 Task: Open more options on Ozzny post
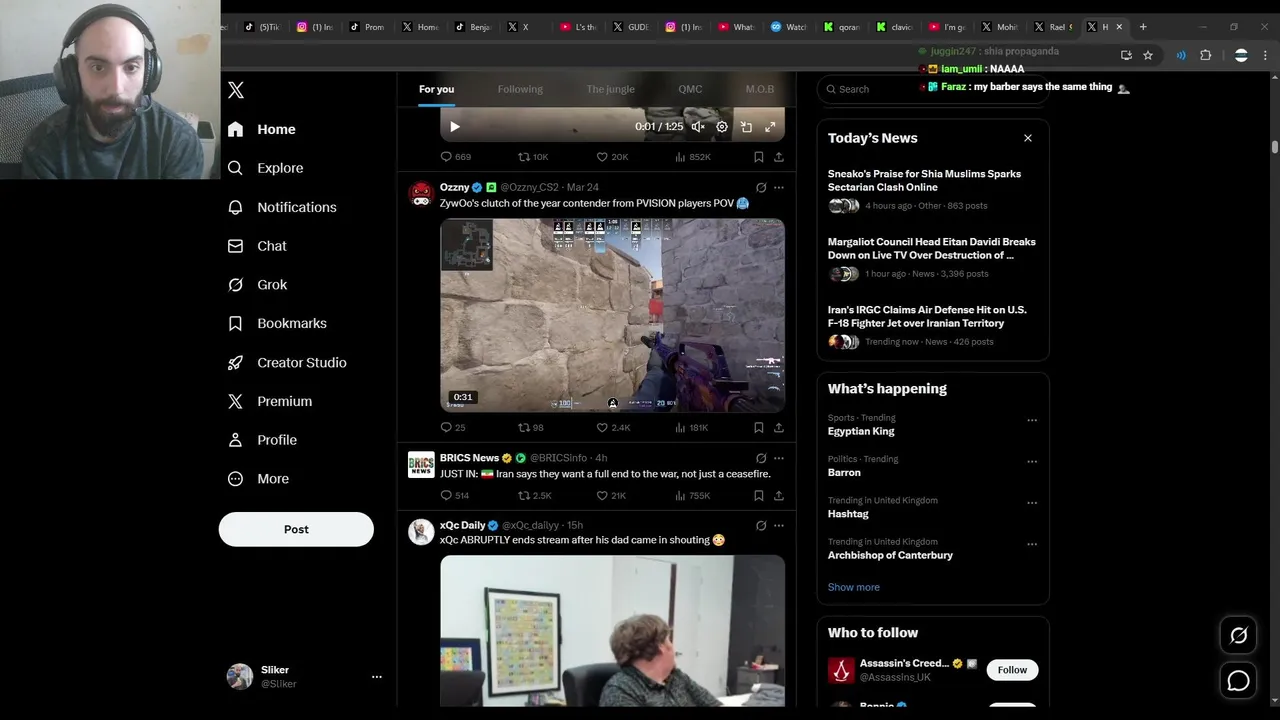(x=779, y=187)
